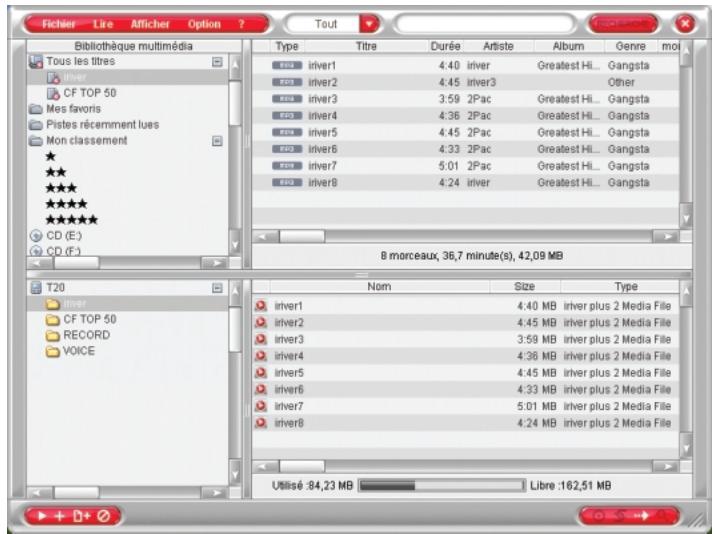
Task: Open the Afficher menu
Action: (150, 24)
